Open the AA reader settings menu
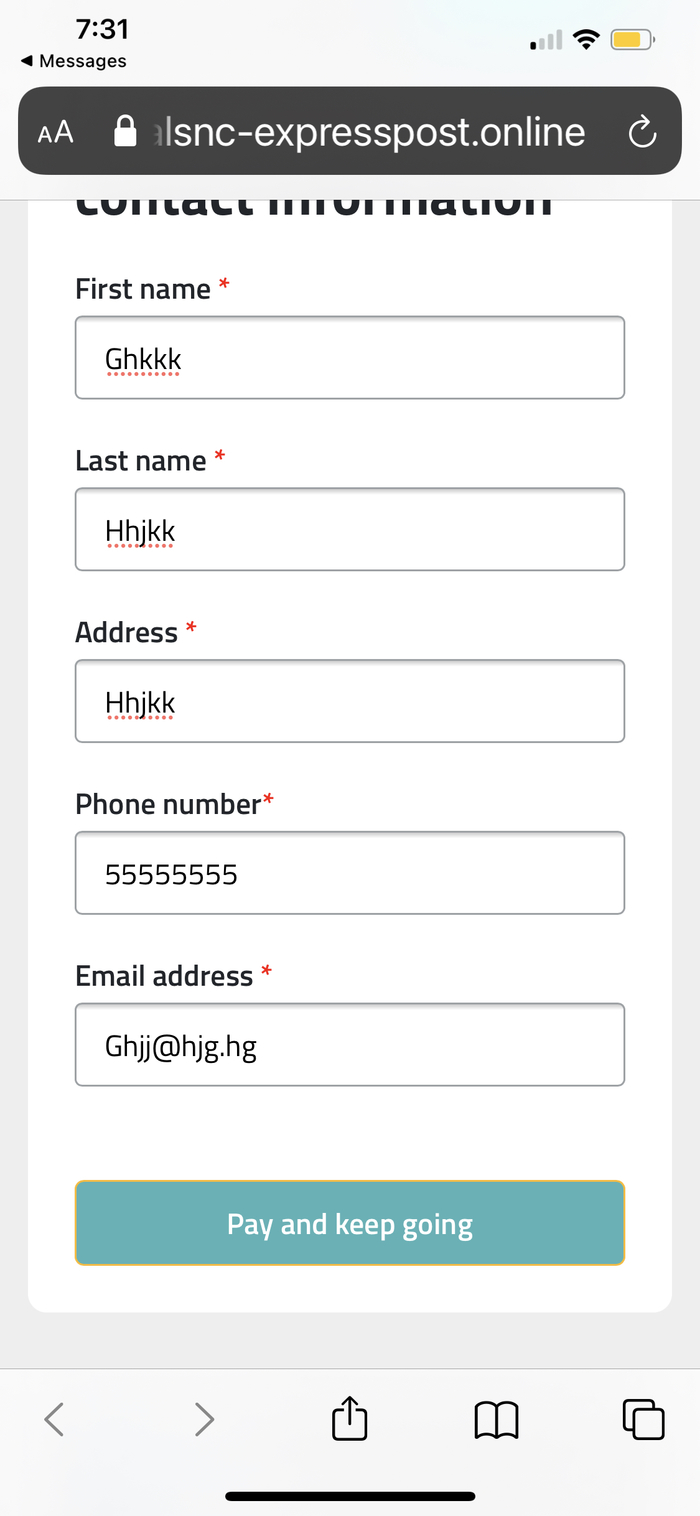Viewport: 700px width, 1516px height. tap(56, 132)
